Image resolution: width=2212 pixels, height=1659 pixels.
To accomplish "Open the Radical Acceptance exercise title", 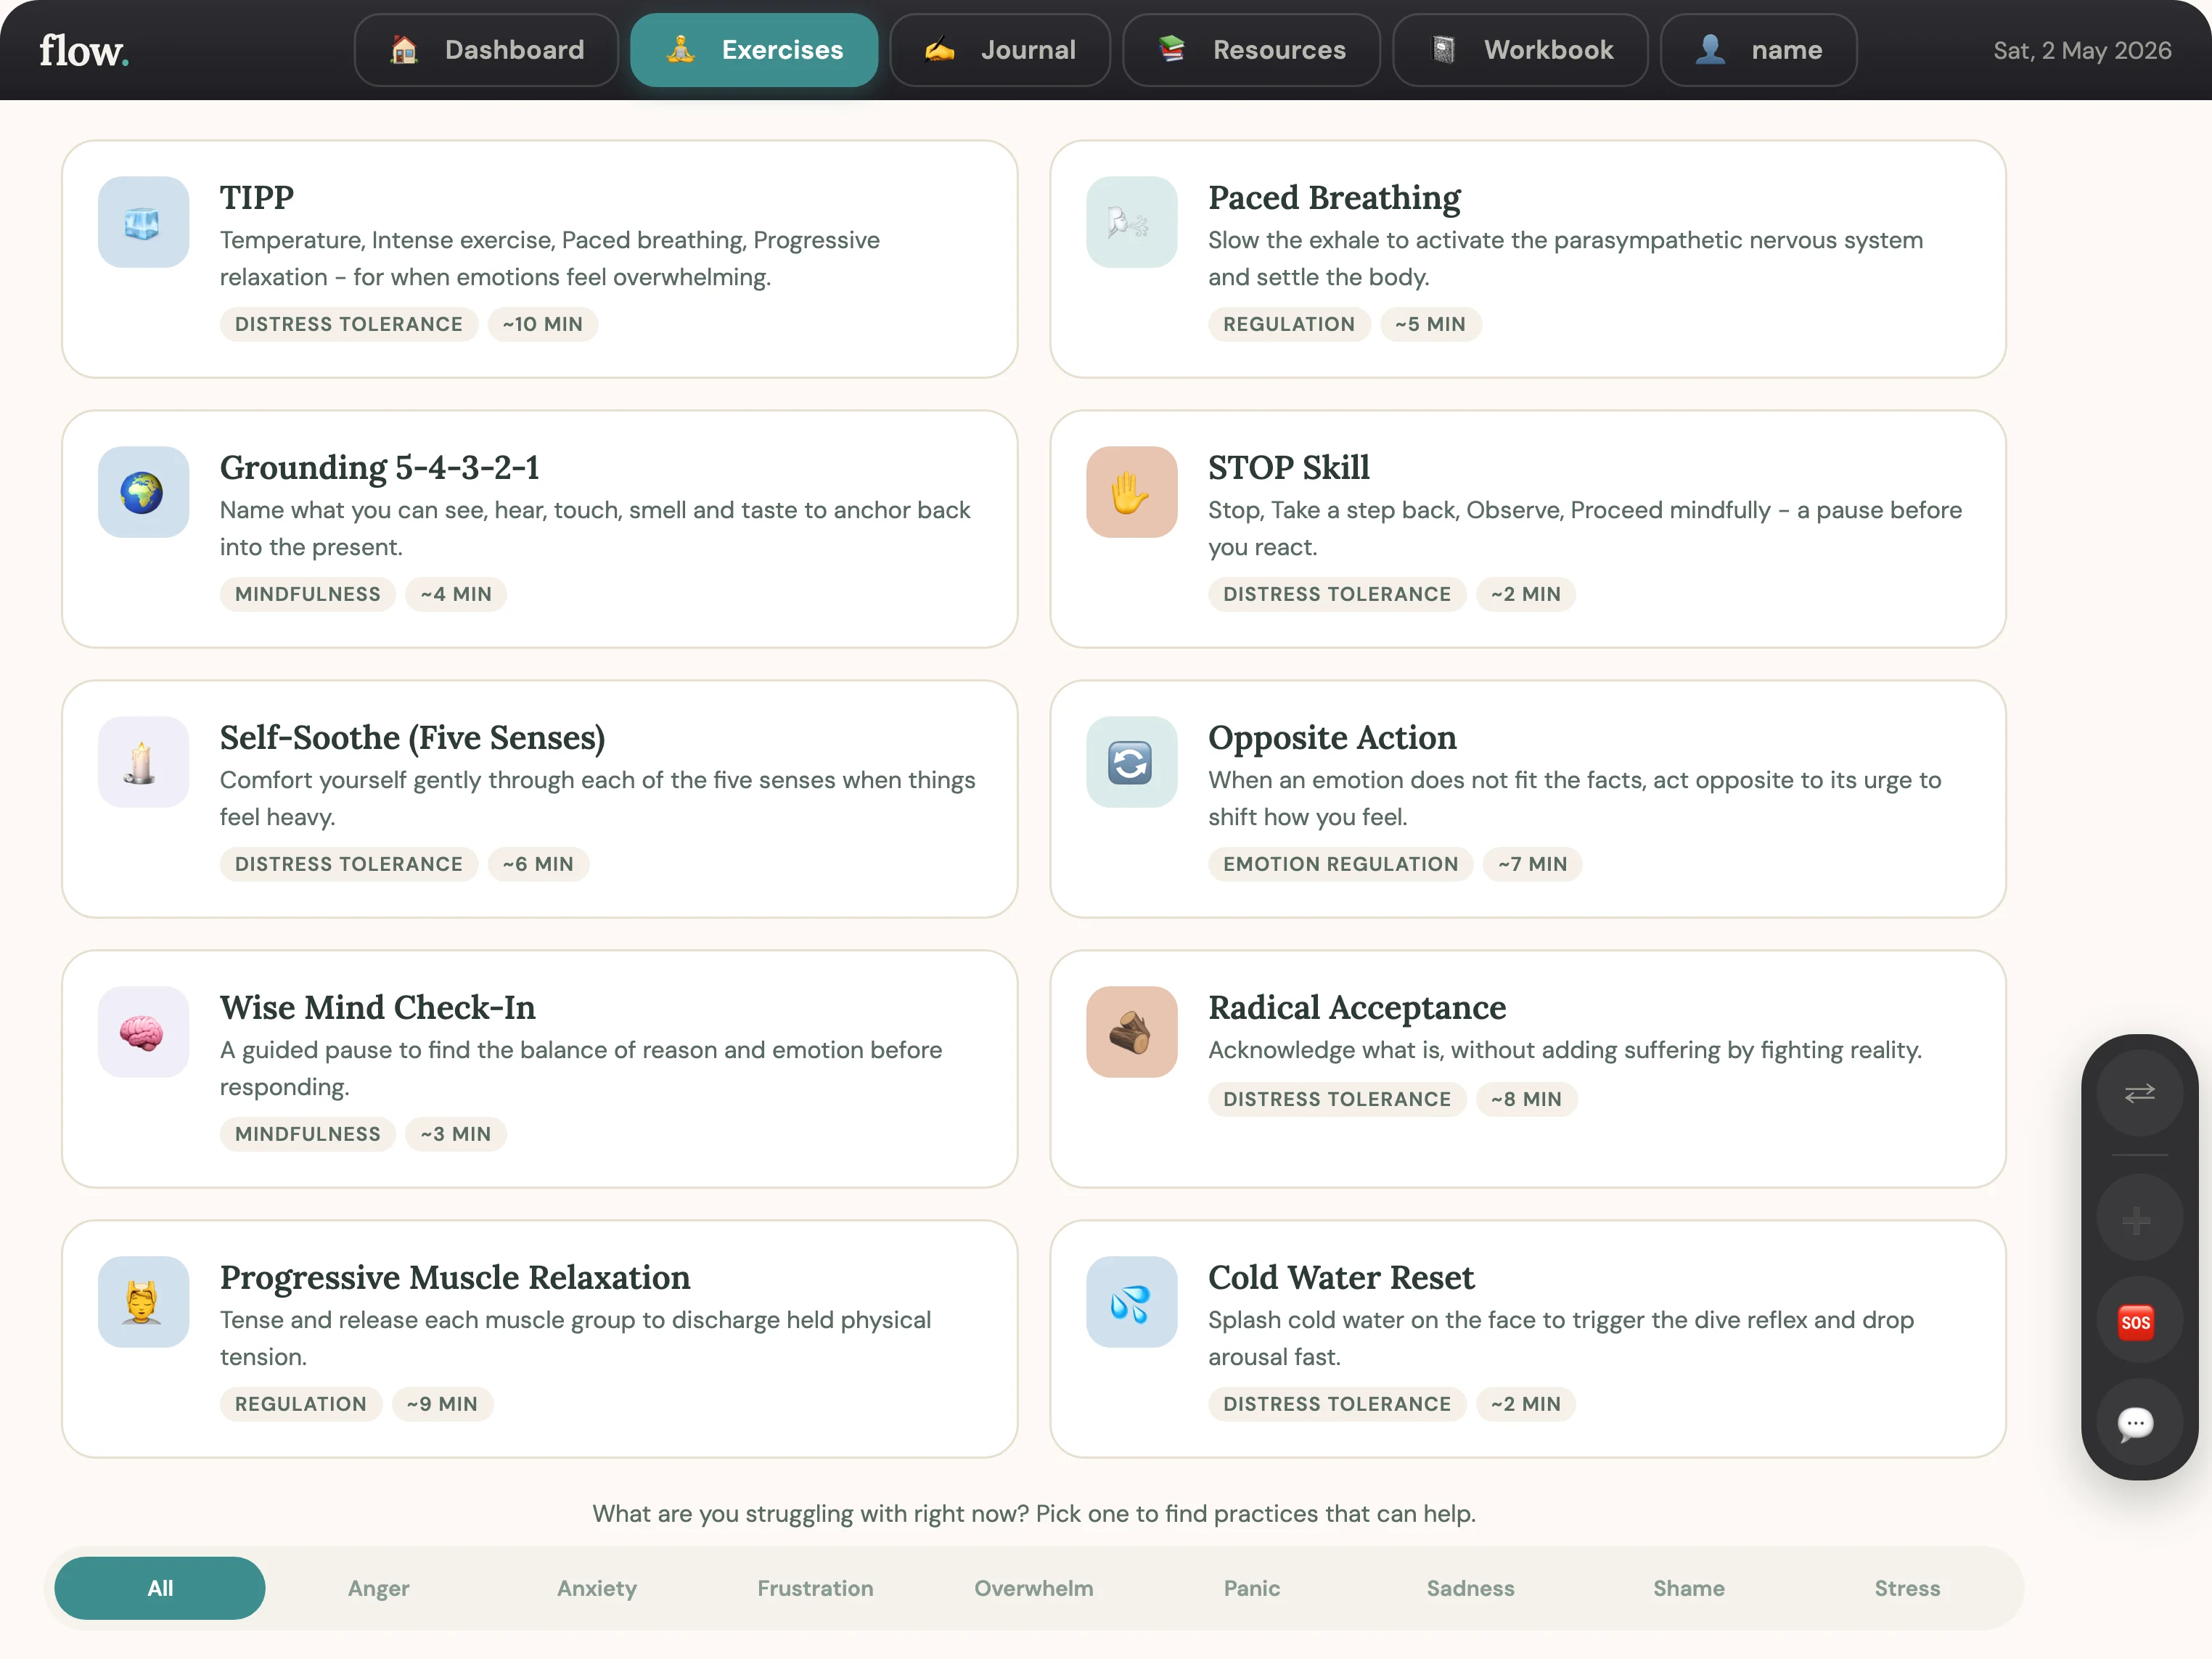I will coord(1357,1007).
